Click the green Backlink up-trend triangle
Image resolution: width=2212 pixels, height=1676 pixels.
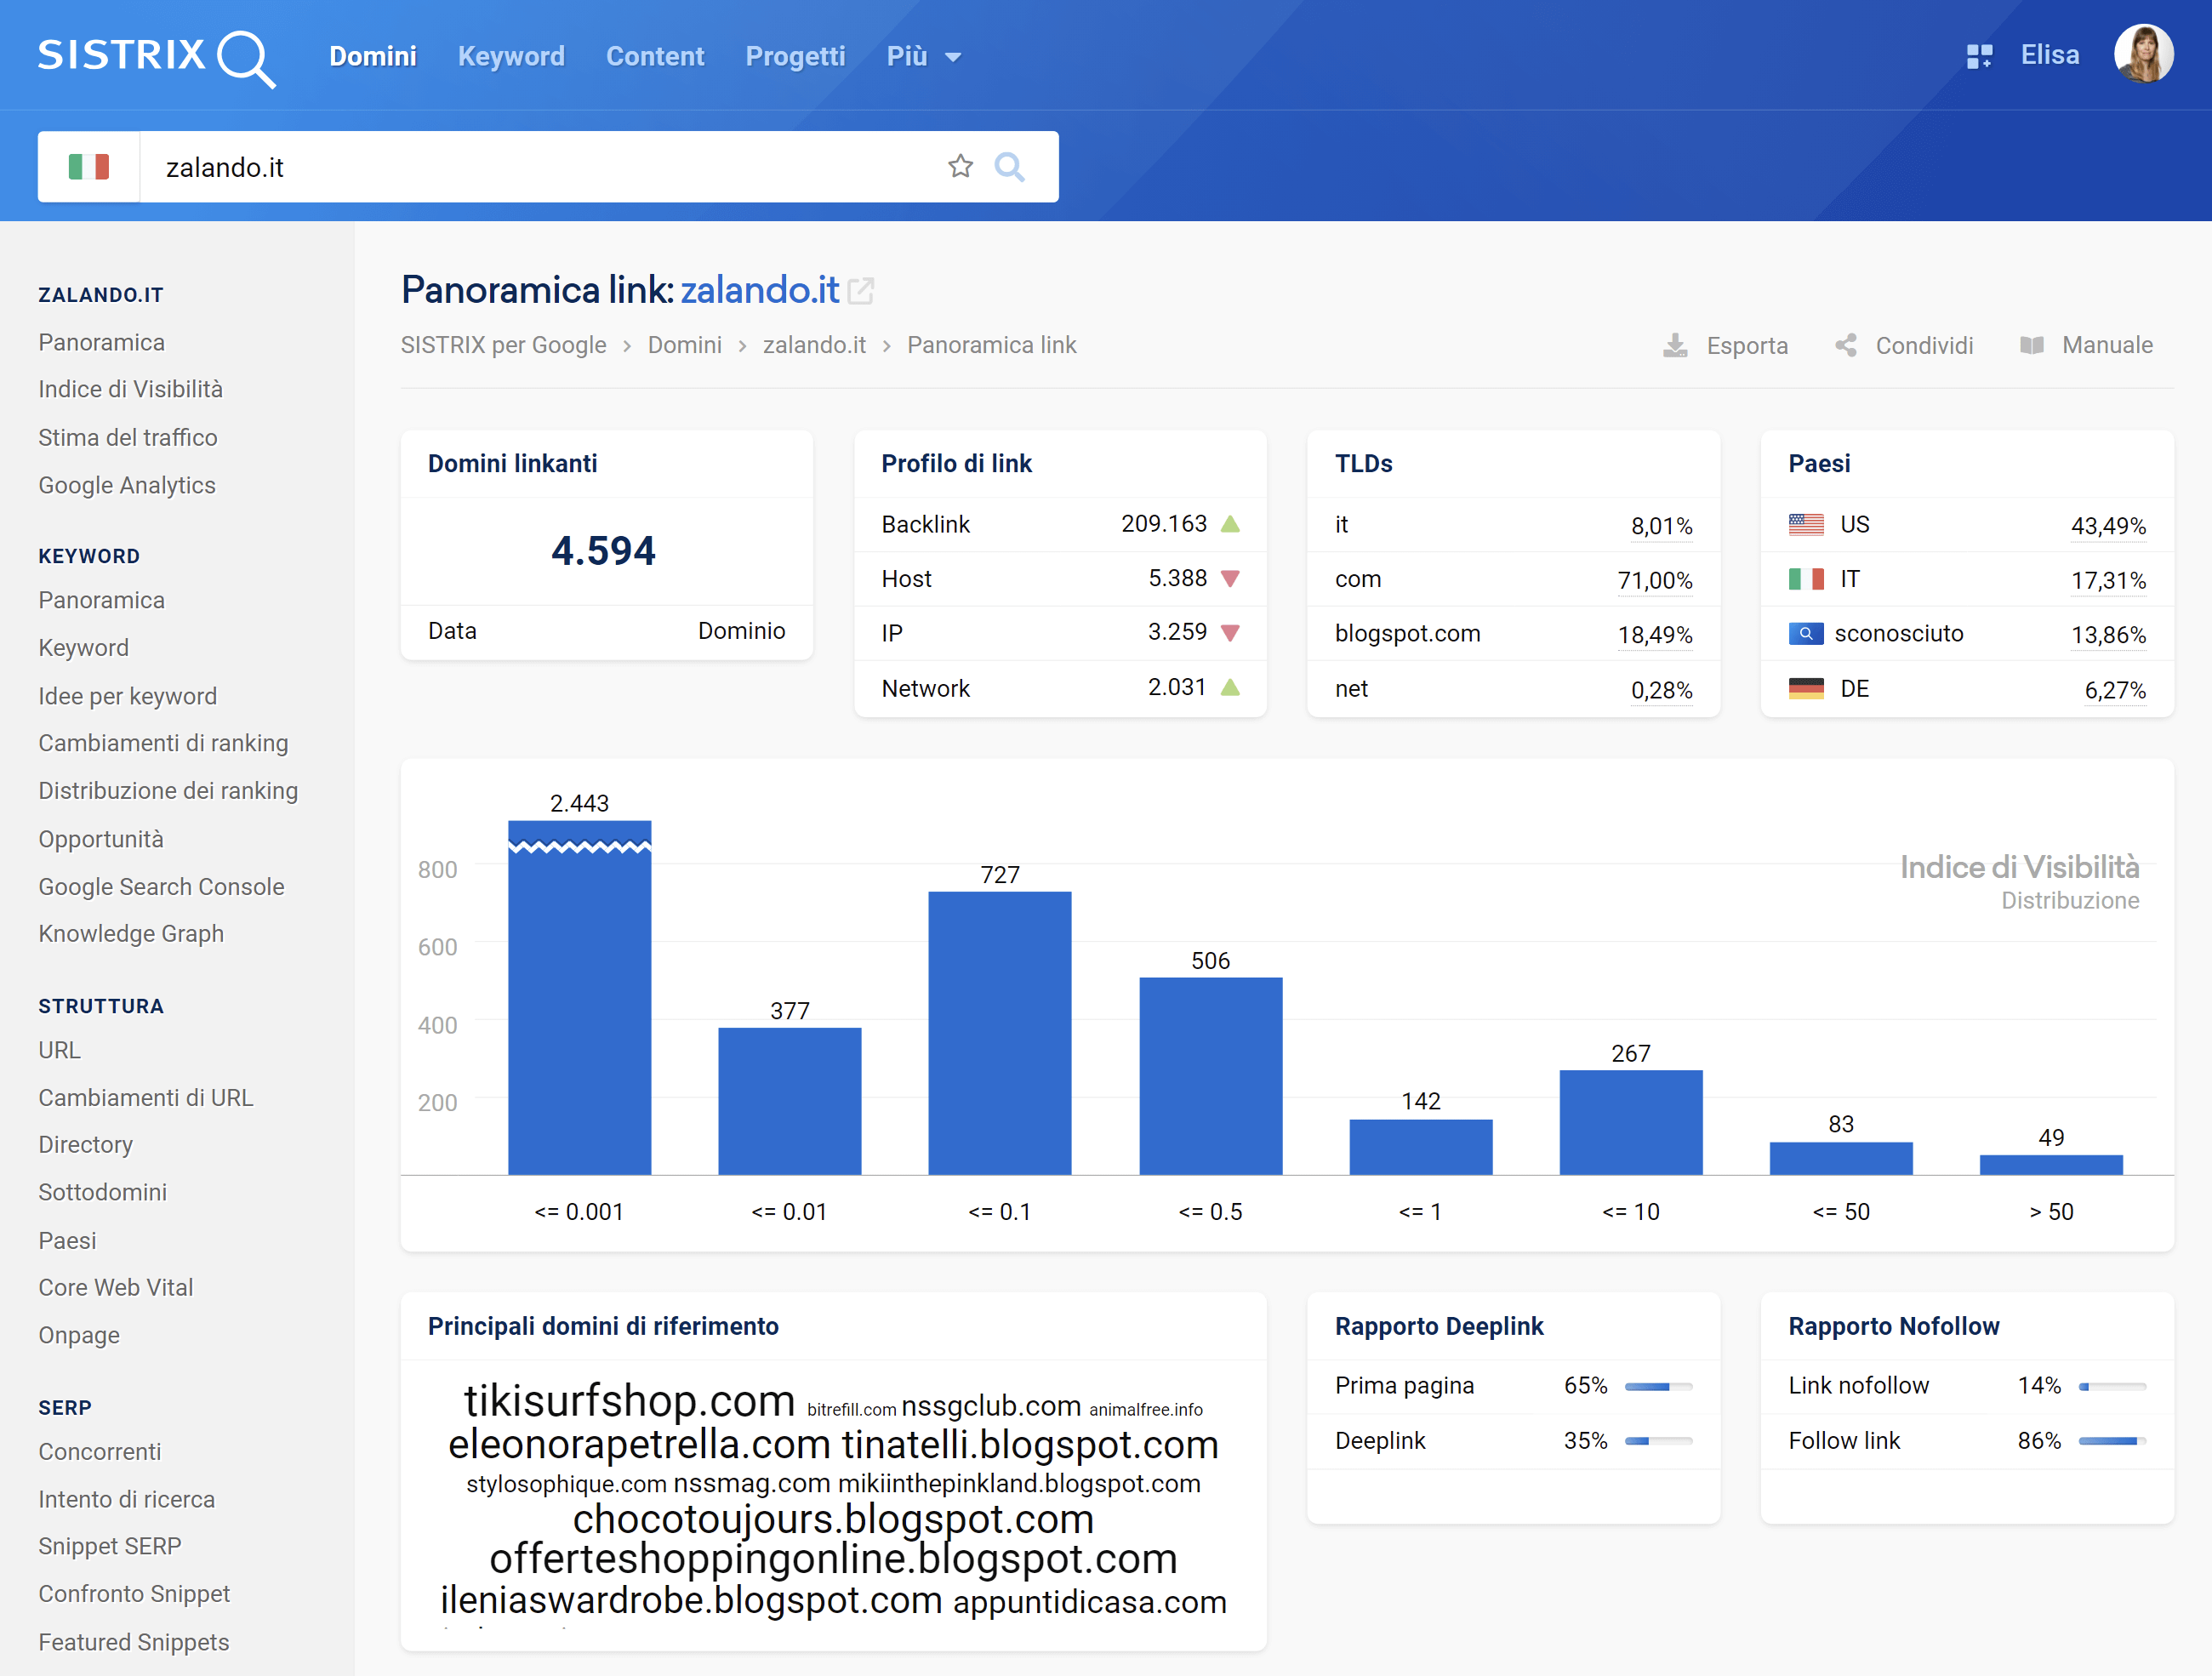pyautogui.click(x=1231, y=524)
